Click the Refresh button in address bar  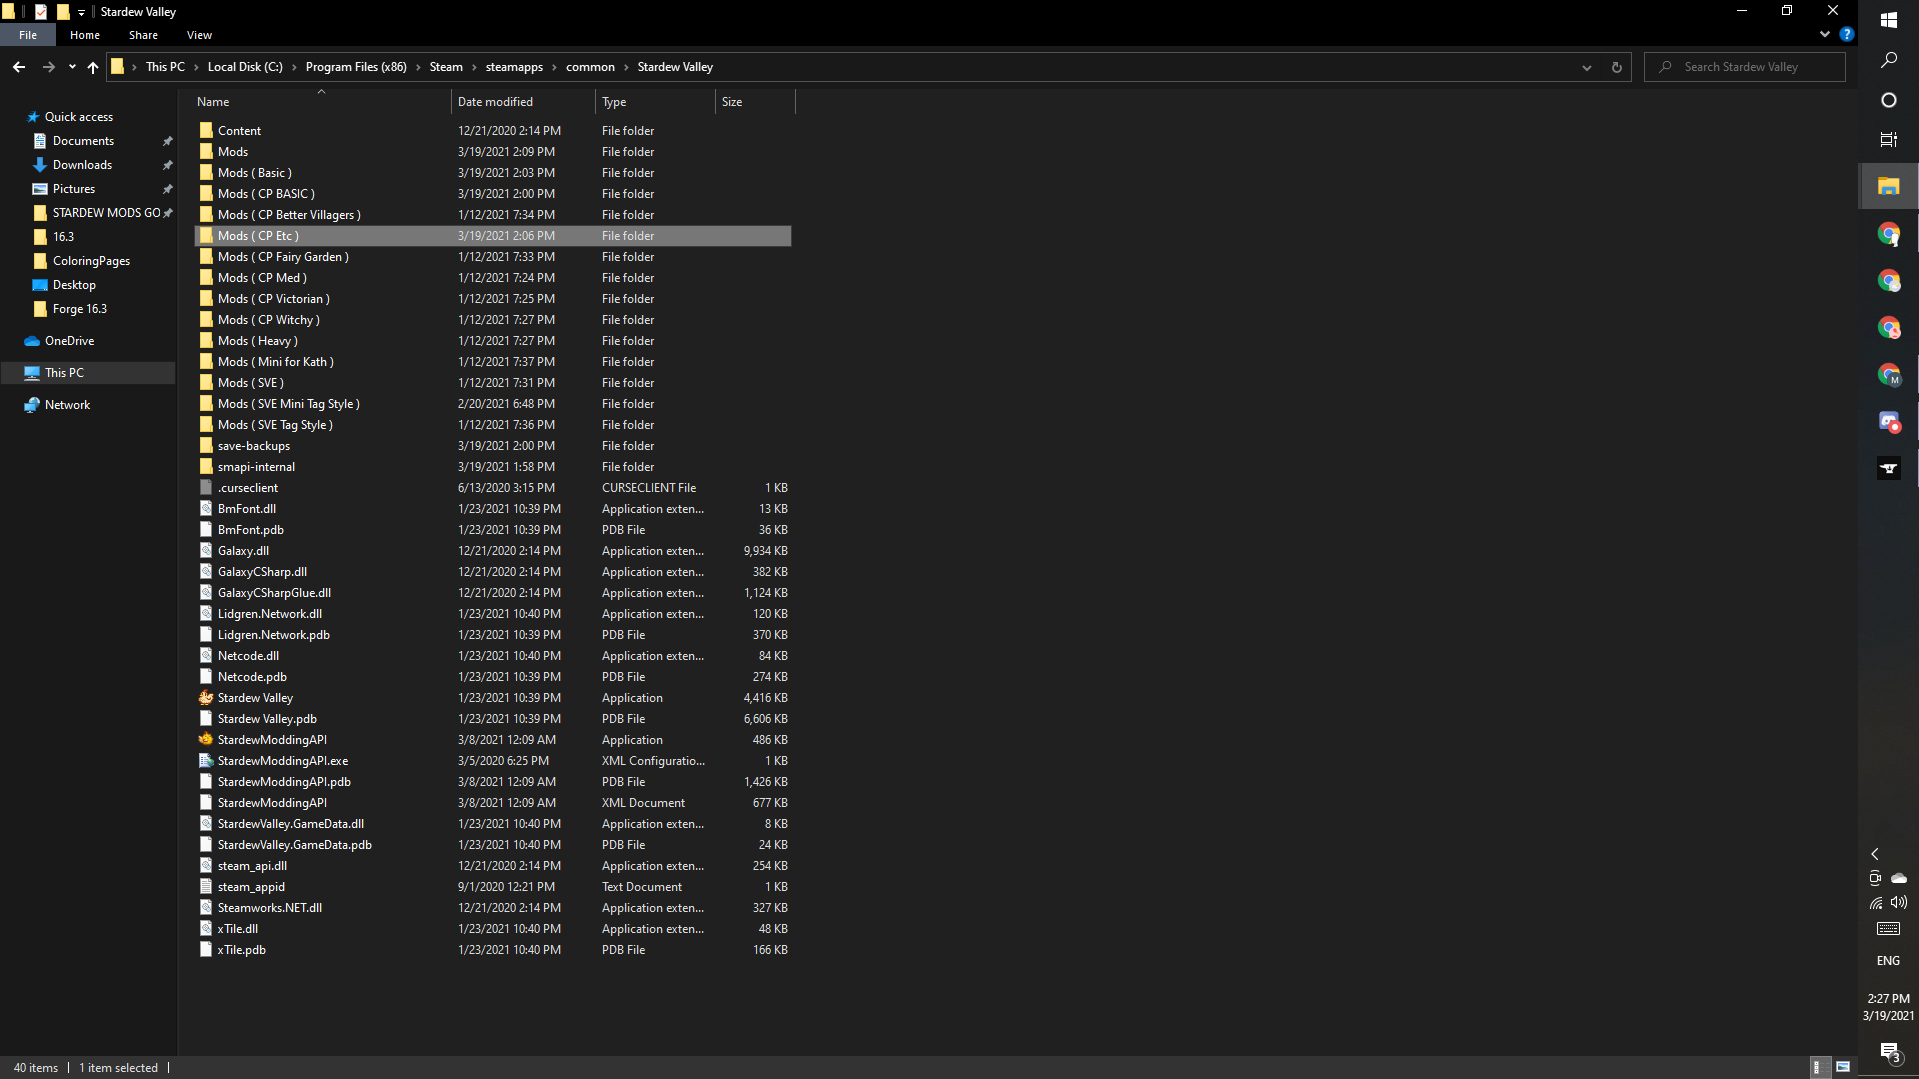coord(1616,67)
